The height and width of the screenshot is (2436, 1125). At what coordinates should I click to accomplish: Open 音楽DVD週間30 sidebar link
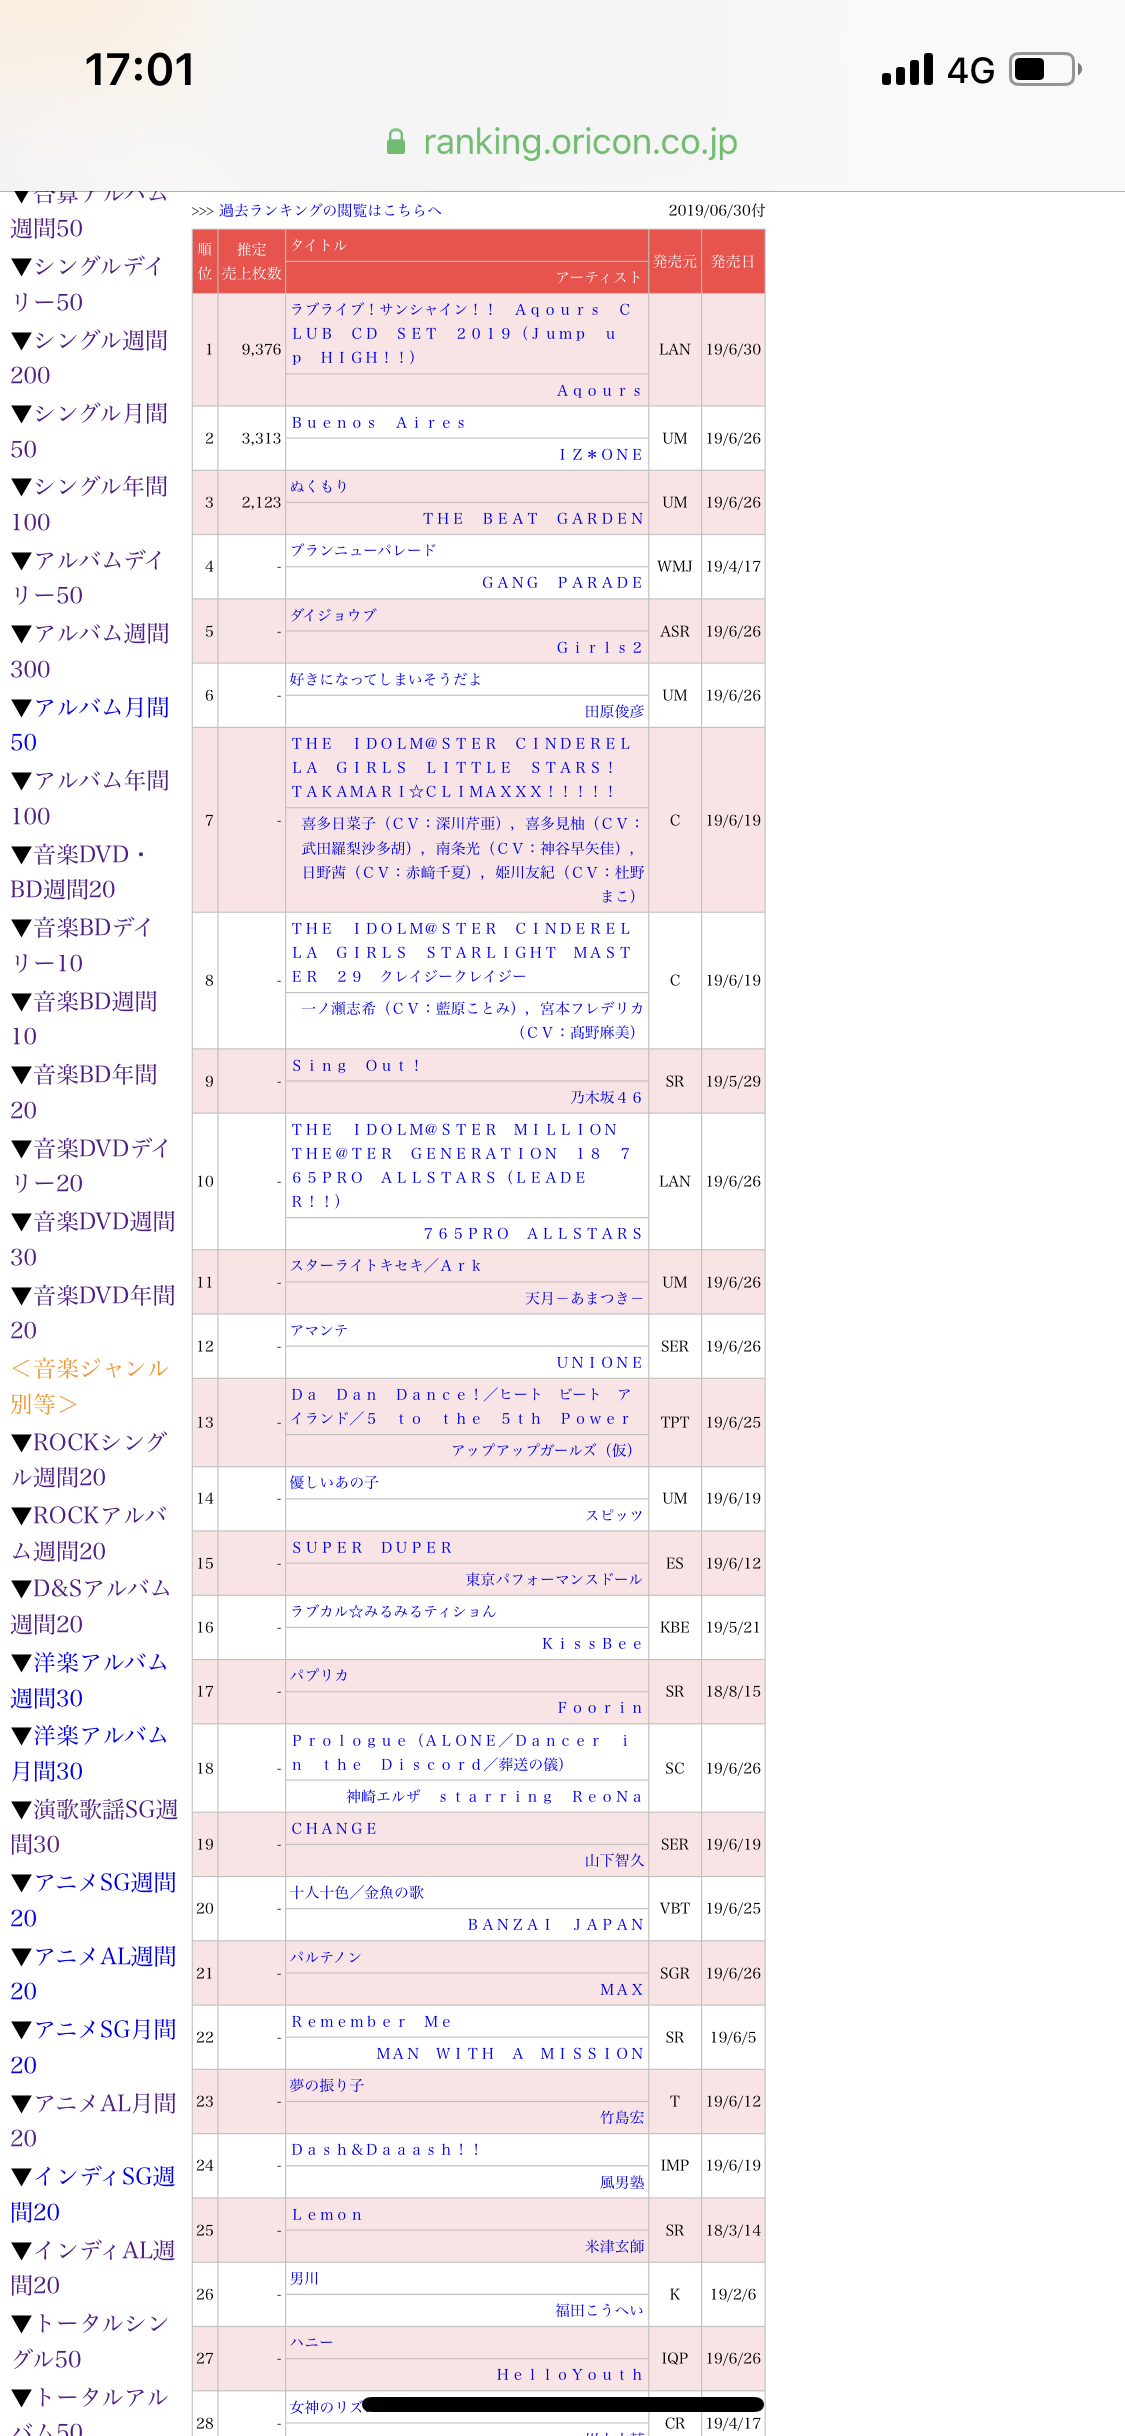click(93, 1239)
